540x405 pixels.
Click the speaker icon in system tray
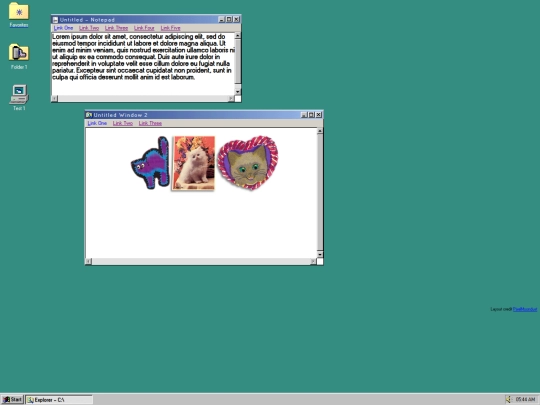509,399
